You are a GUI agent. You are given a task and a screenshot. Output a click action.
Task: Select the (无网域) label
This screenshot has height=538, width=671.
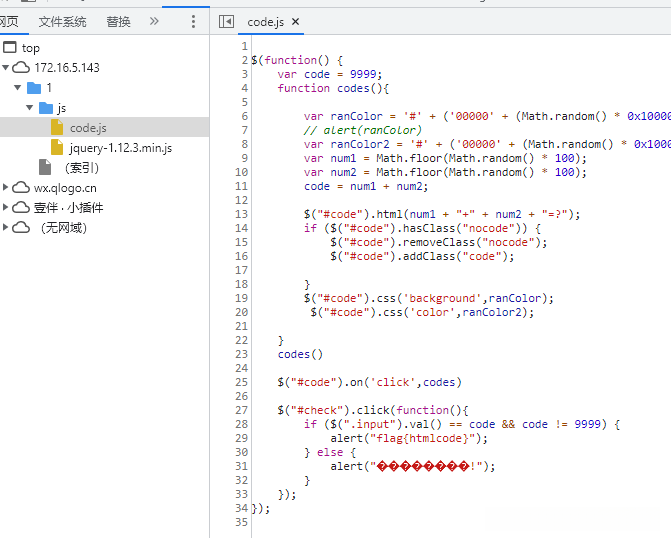64,228
